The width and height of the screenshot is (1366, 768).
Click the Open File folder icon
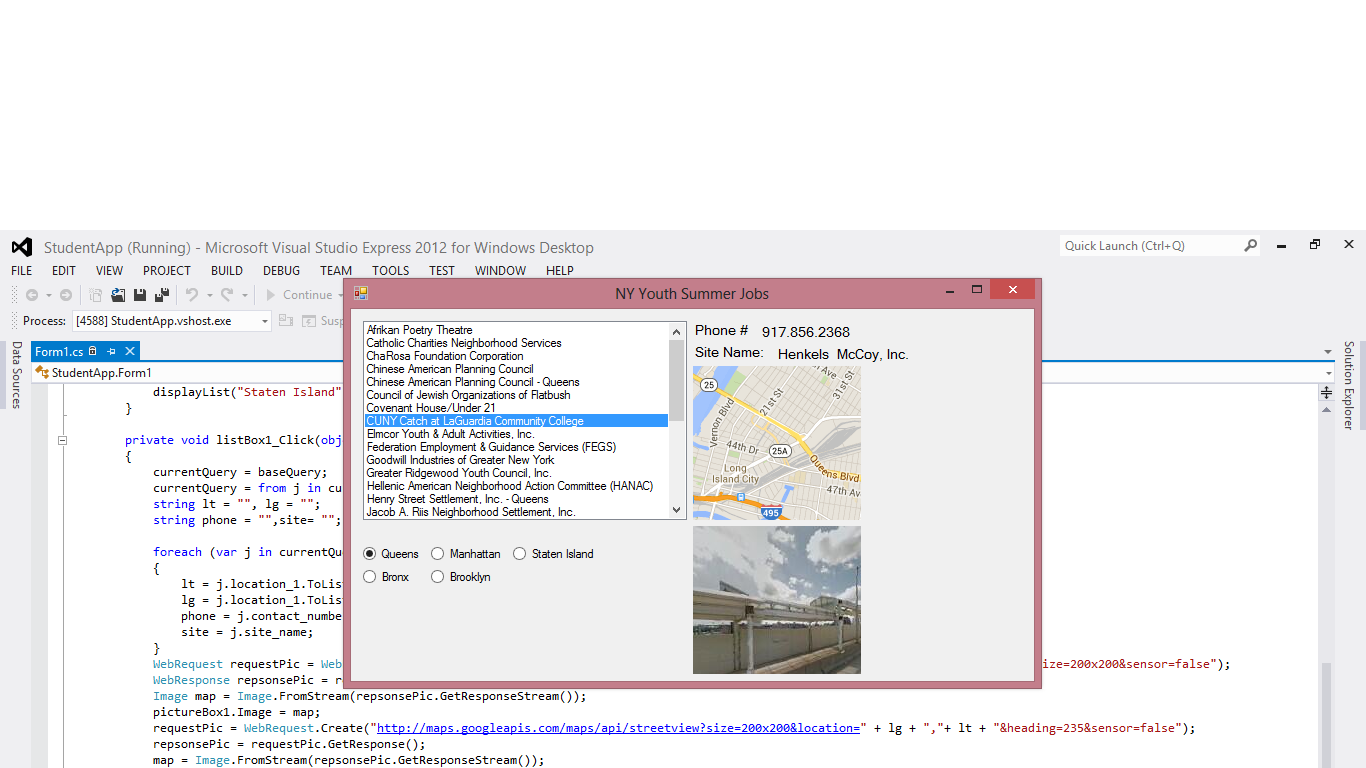click(x=118, y=295)
